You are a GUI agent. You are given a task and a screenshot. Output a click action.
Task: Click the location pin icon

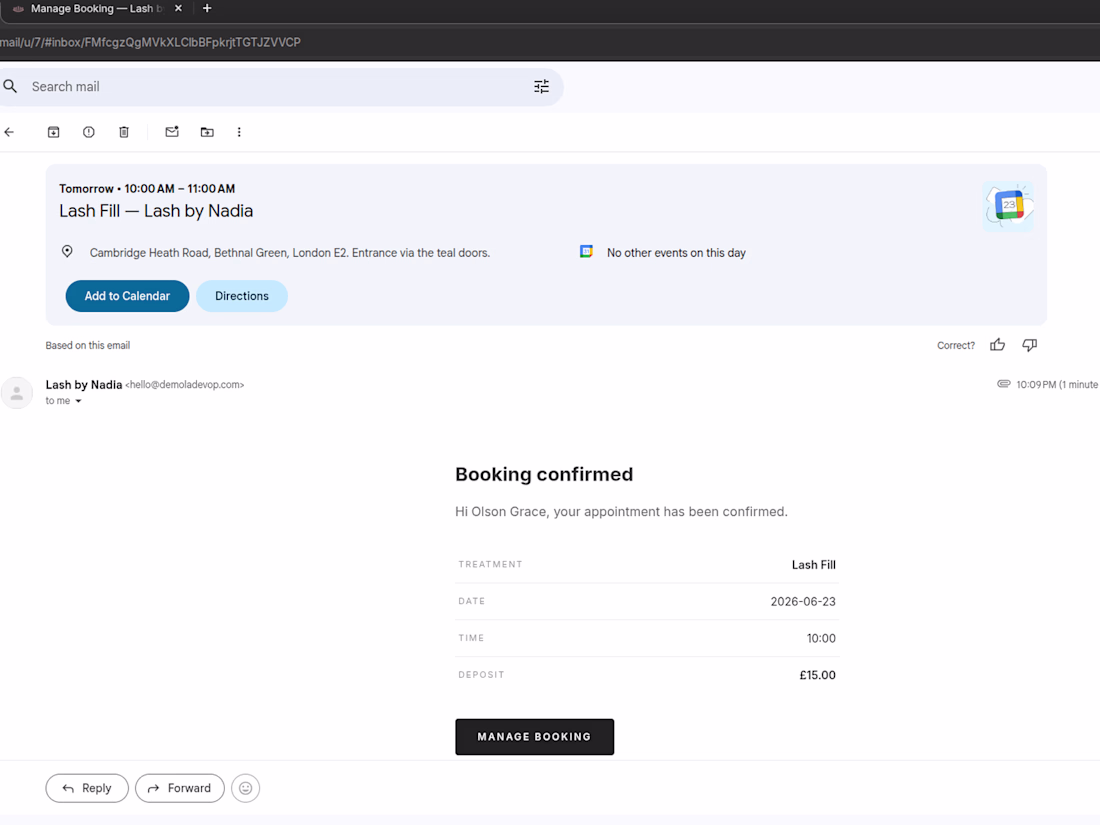(x=67, y=252)
